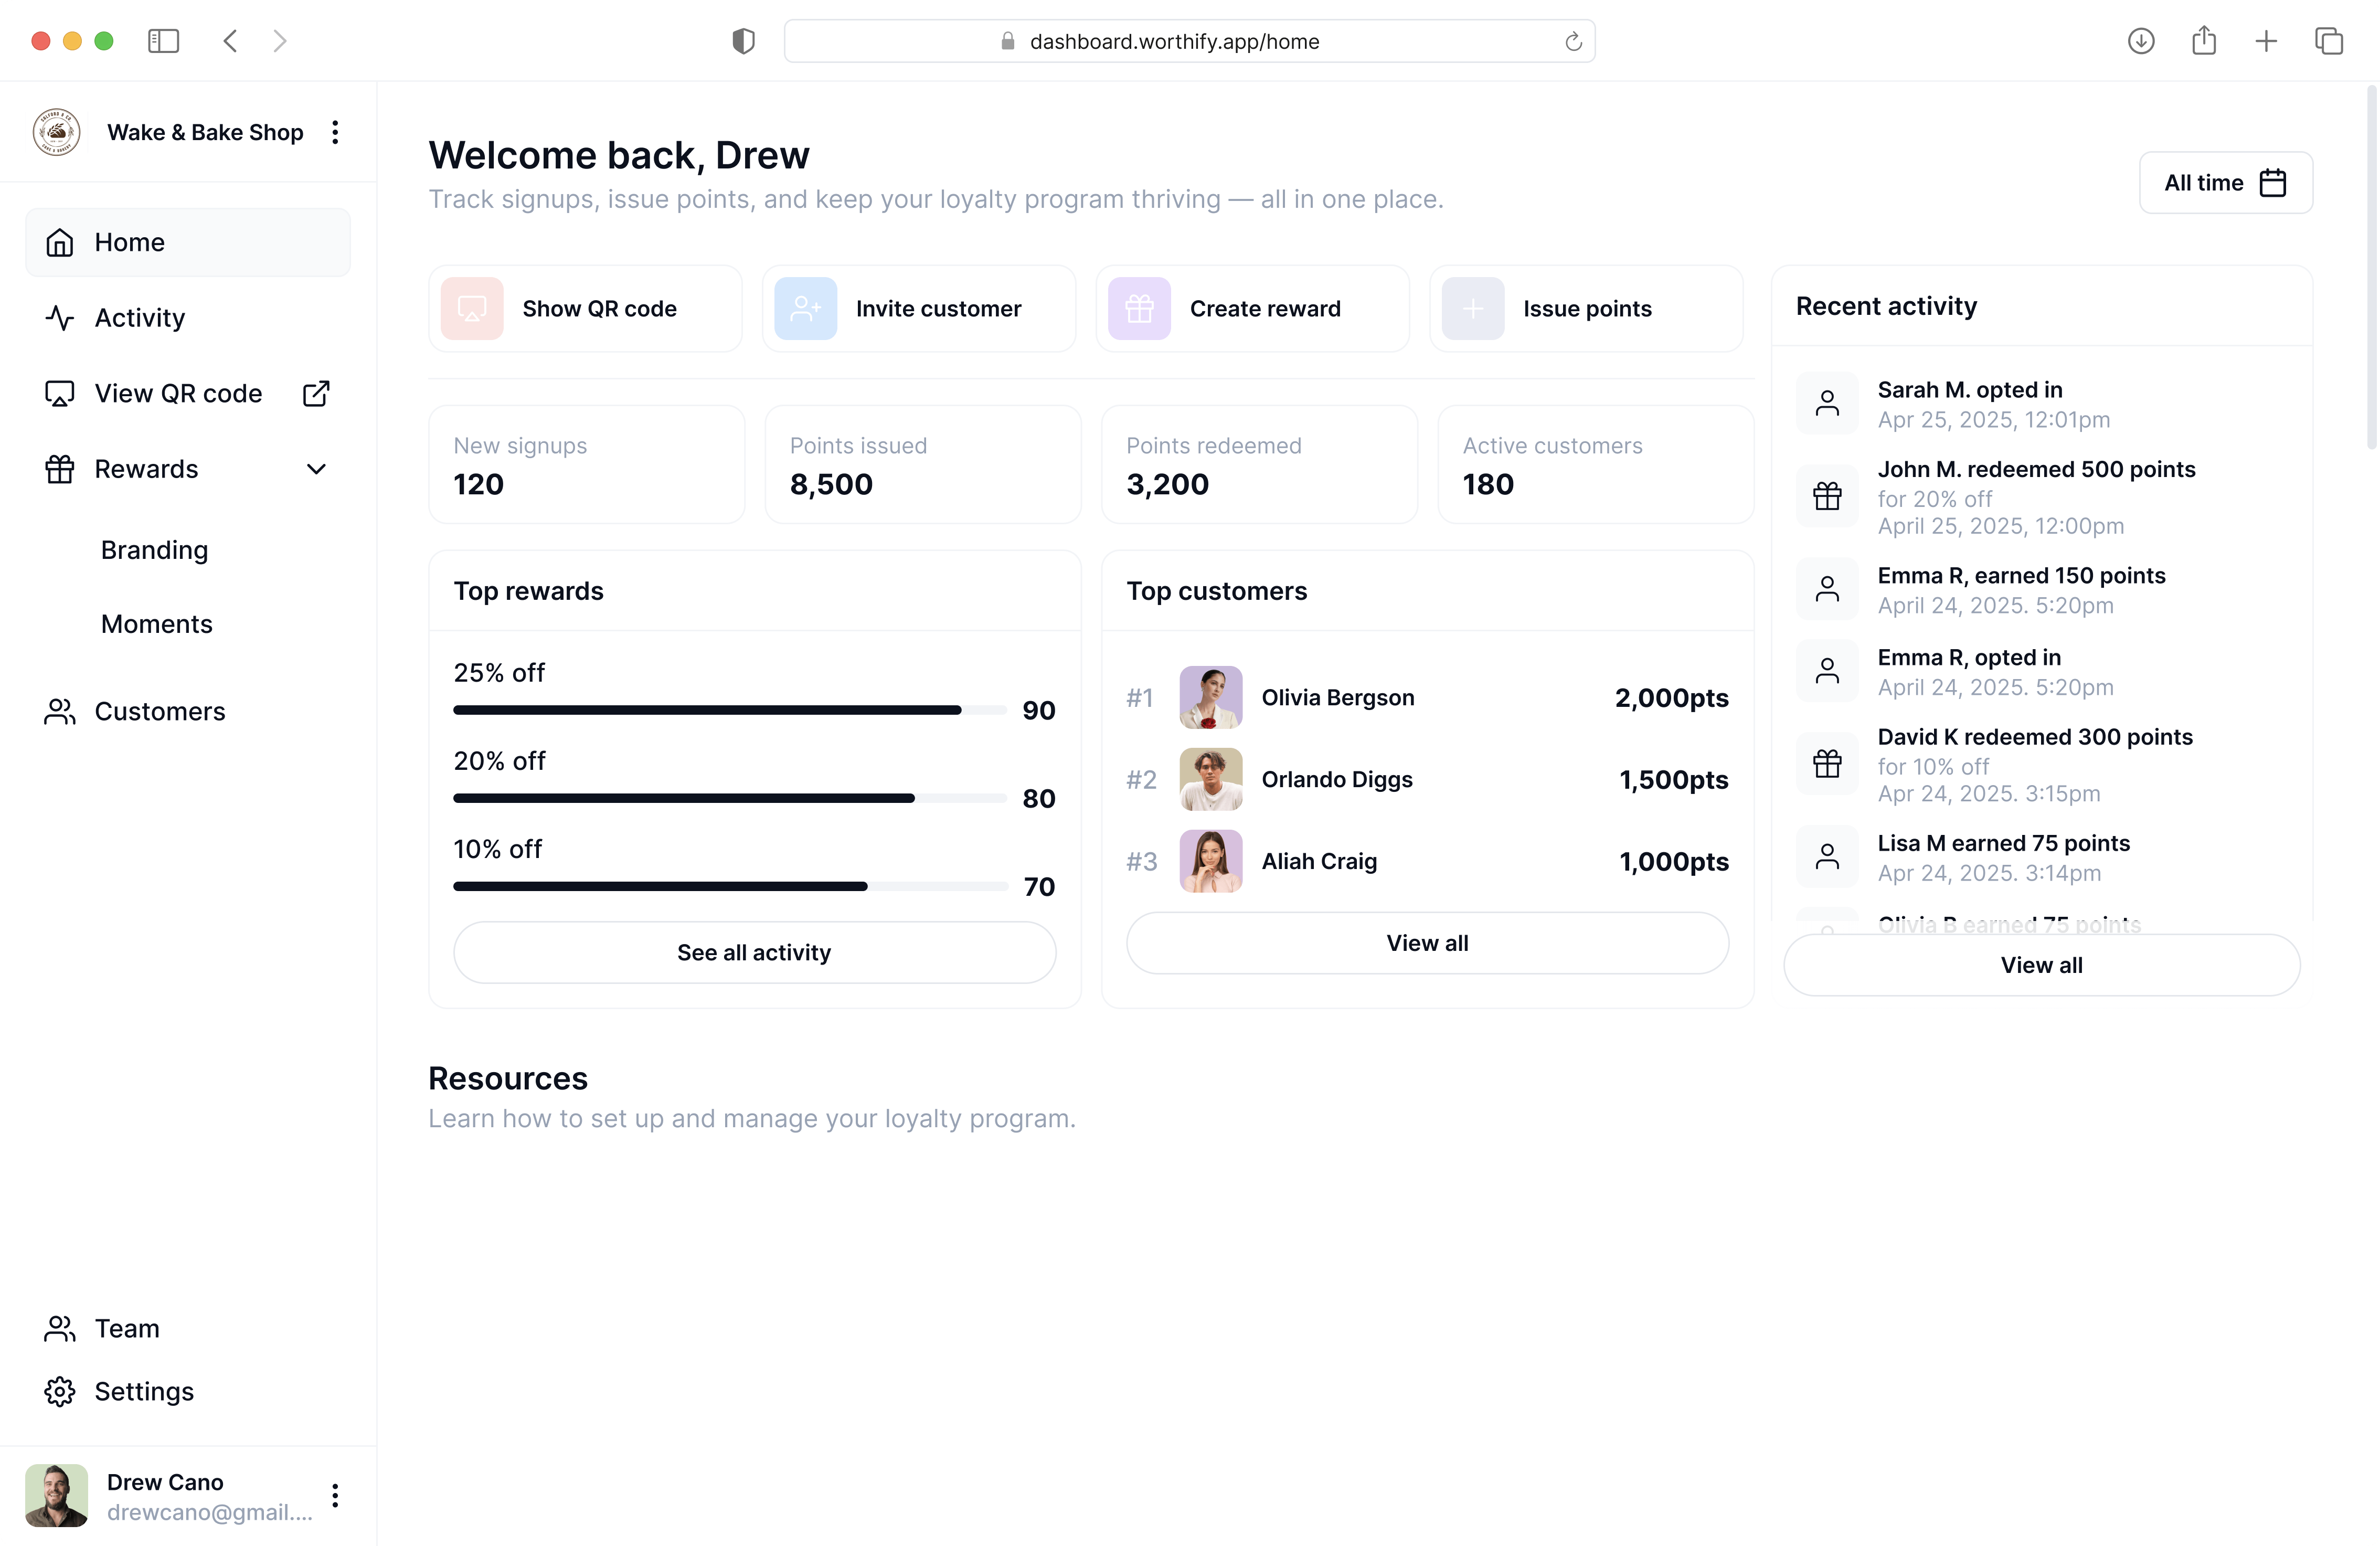
Task: Click the gift icon beside John M. redeemed
Action: coord(1827,496)
